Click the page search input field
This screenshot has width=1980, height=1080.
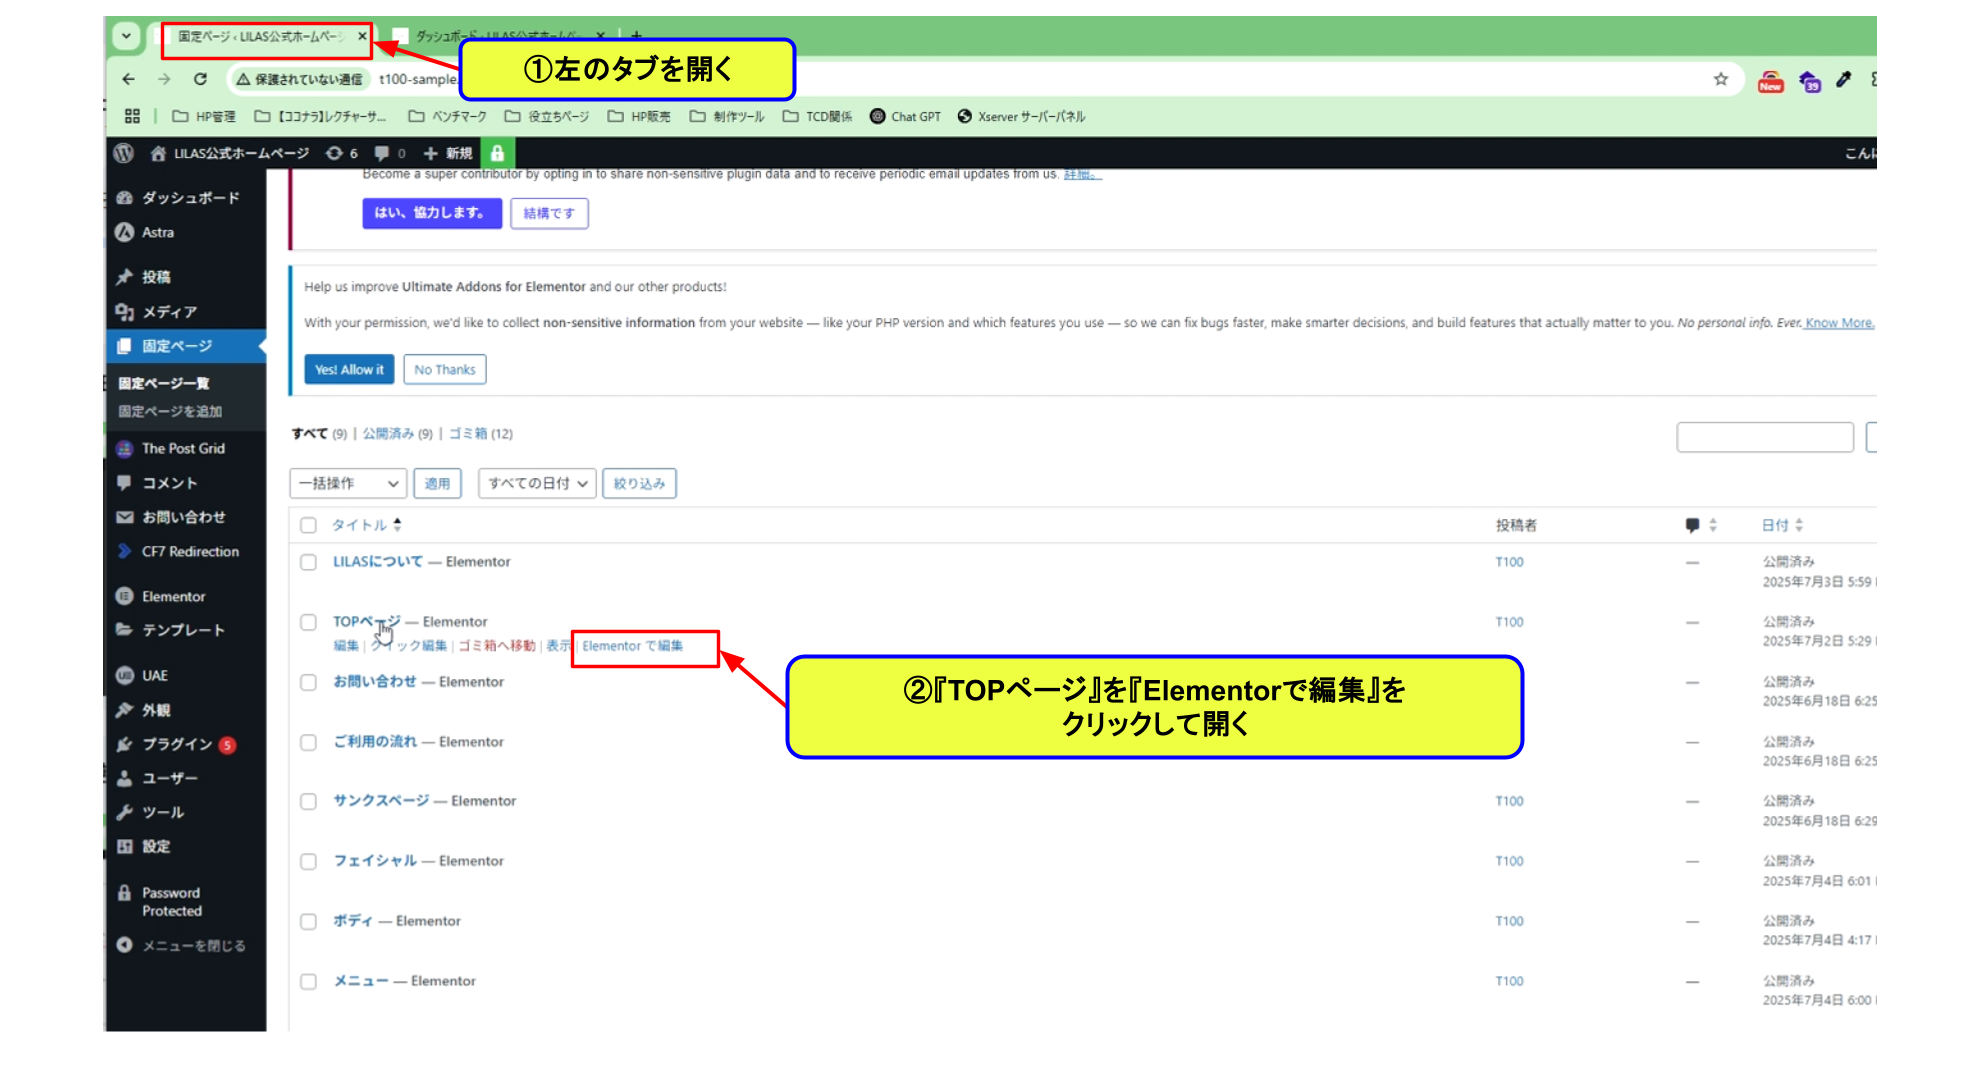point(1765,437)
